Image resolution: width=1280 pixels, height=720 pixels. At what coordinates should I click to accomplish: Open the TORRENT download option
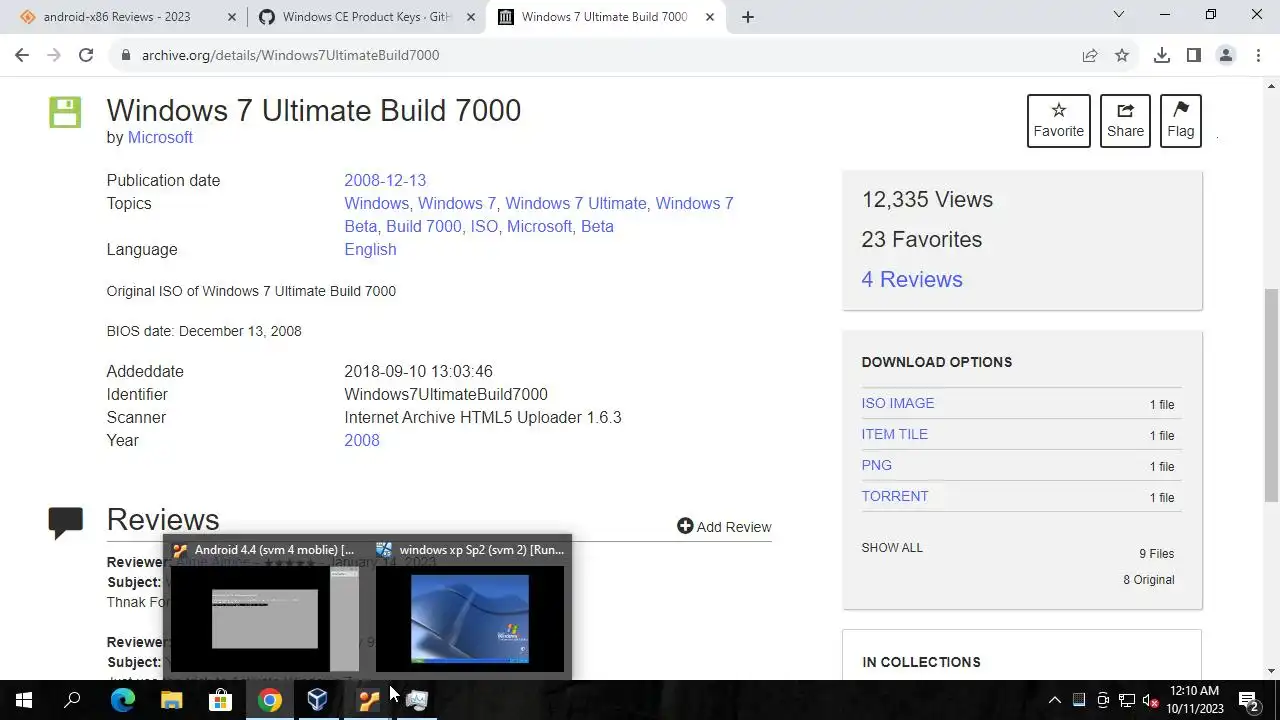(x=895, y=496)
